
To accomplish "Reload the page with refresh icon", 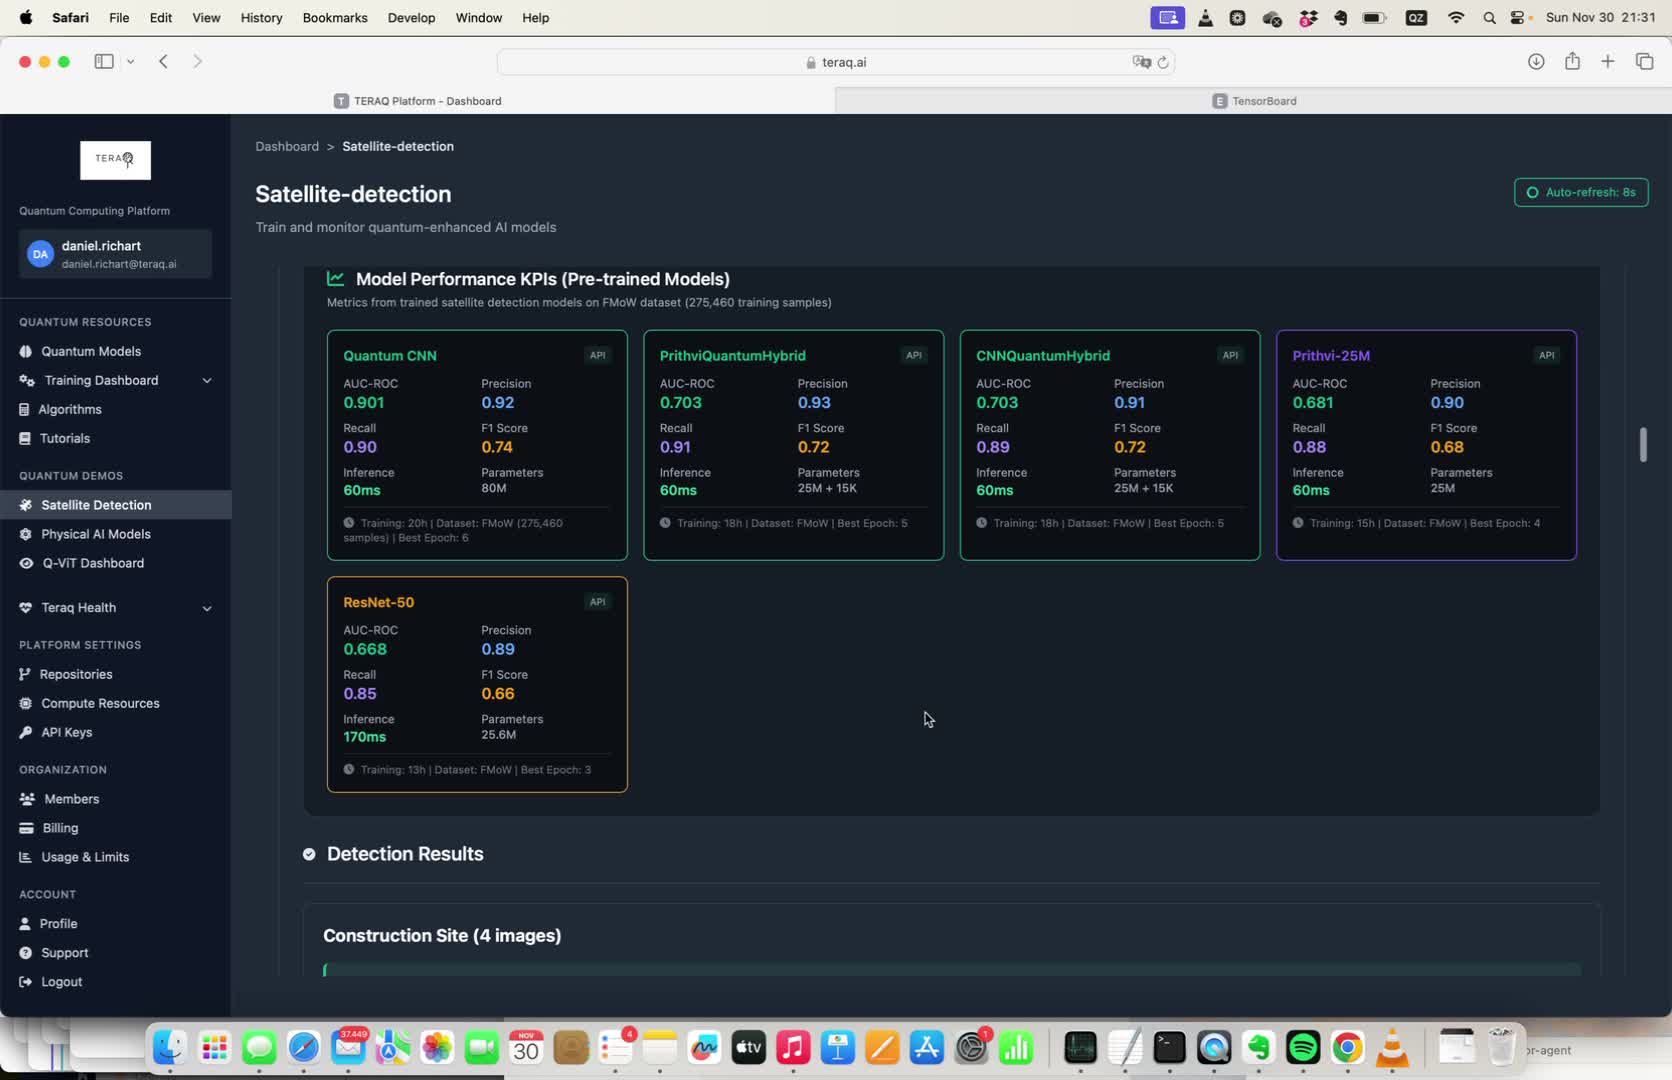I will click(x=1163, y=62).
